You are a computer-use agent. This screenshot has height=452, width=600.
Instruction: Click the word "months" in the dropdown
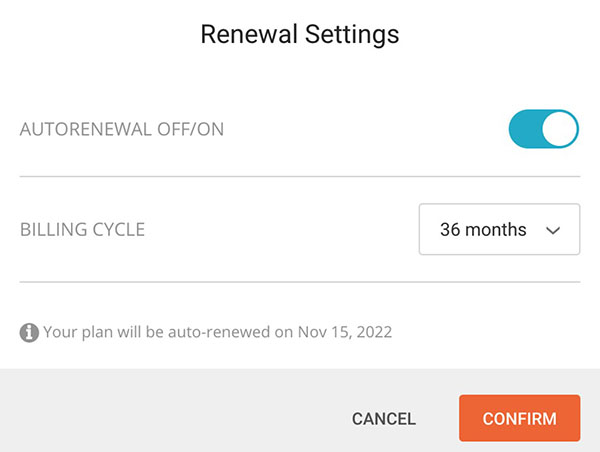(495, 230)
